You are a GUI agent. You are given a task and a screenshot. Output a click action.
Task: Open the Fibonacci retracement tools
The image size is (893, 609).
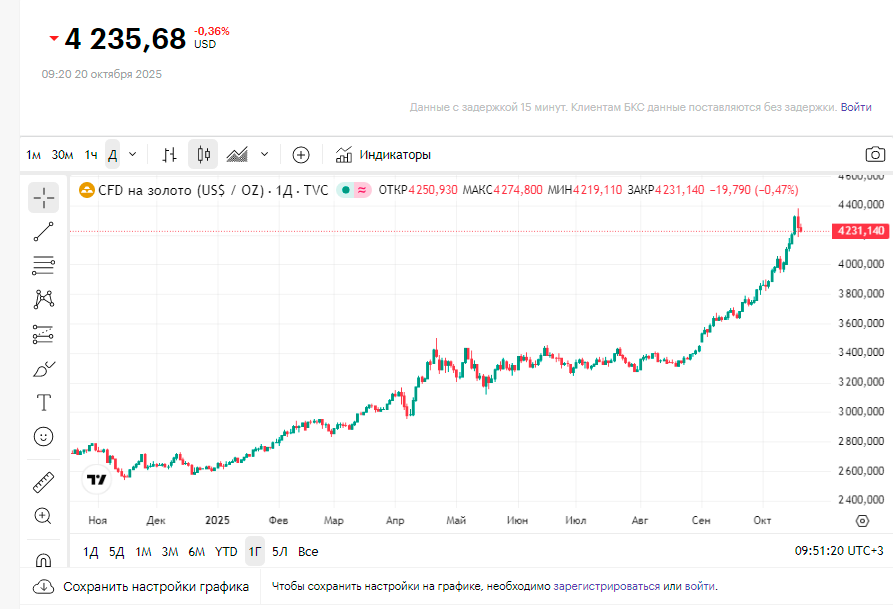click(x=43, y=265)
